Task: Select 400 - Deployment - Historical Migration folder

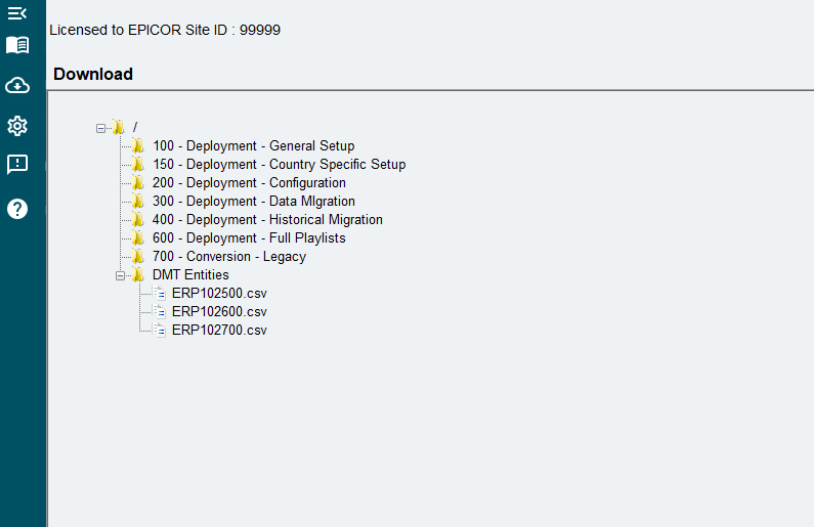Action: click(267, 220)
